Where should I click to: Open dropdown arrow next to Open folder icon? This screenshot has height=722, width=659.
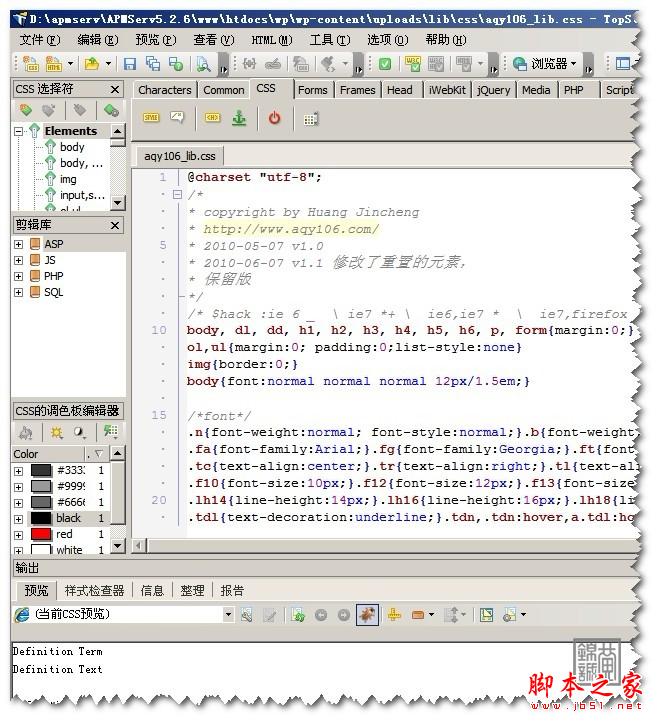(x=108, y=64)
